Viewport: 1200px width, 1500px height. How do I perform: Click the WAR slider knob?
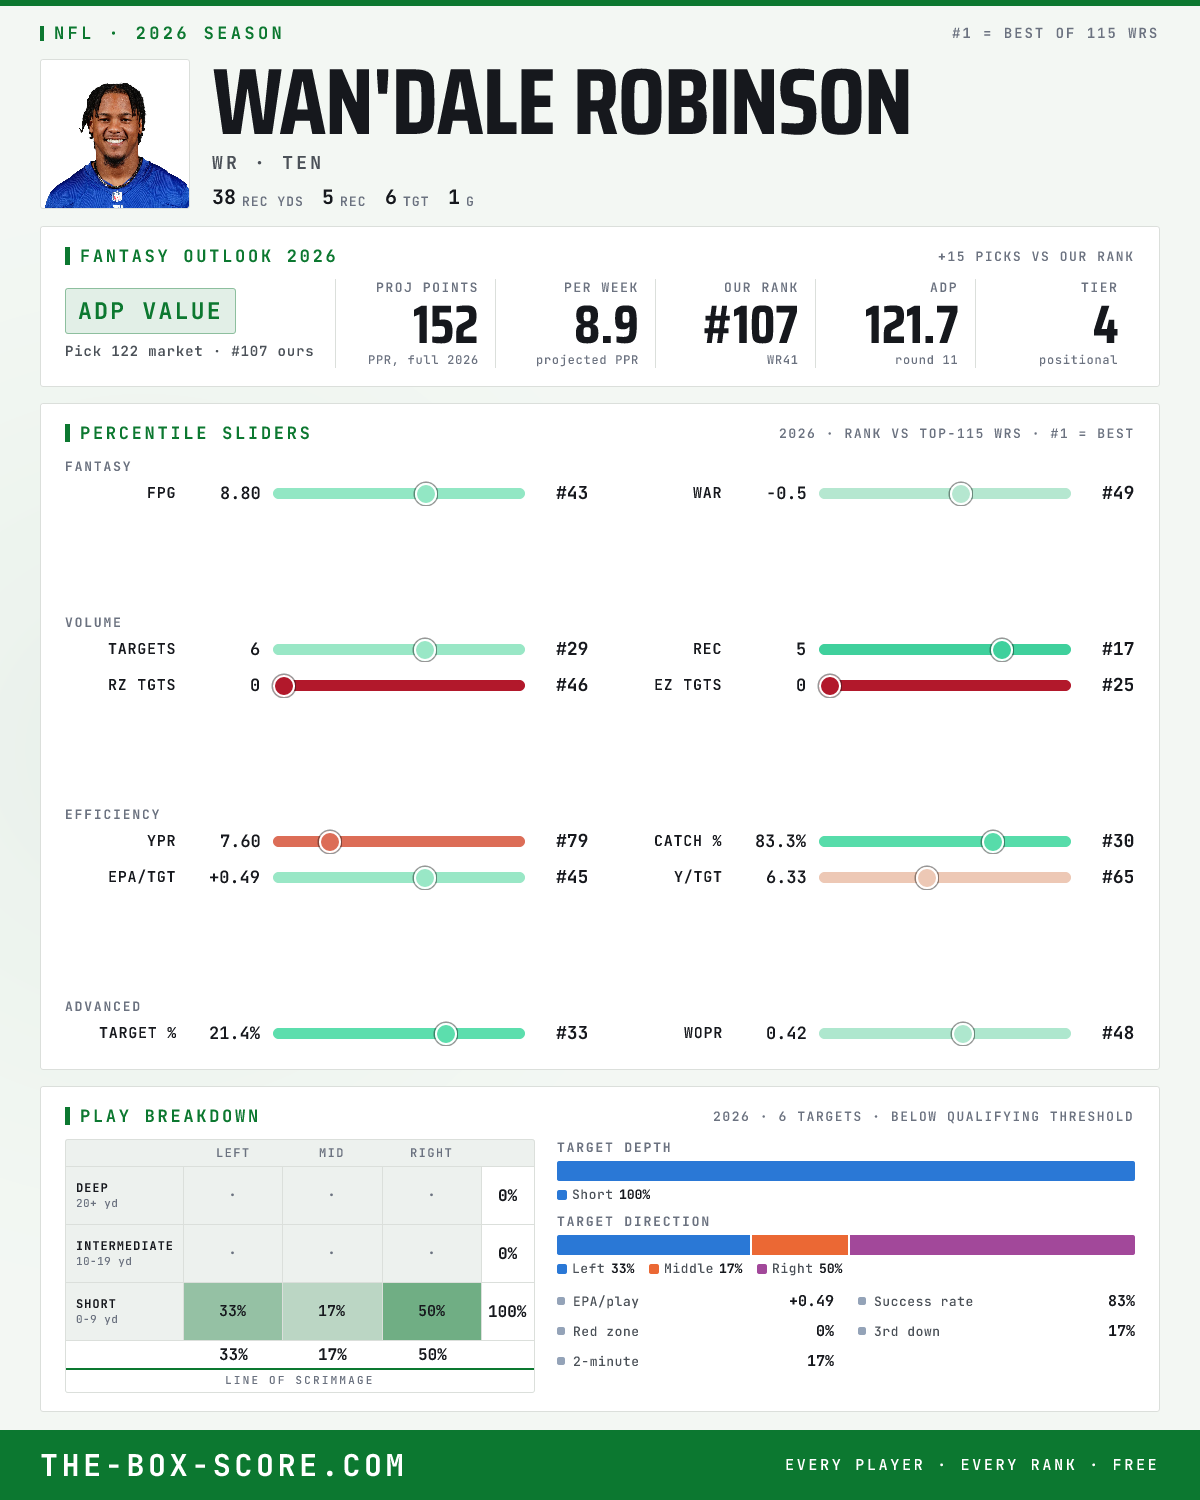click(x=961, y=493)
